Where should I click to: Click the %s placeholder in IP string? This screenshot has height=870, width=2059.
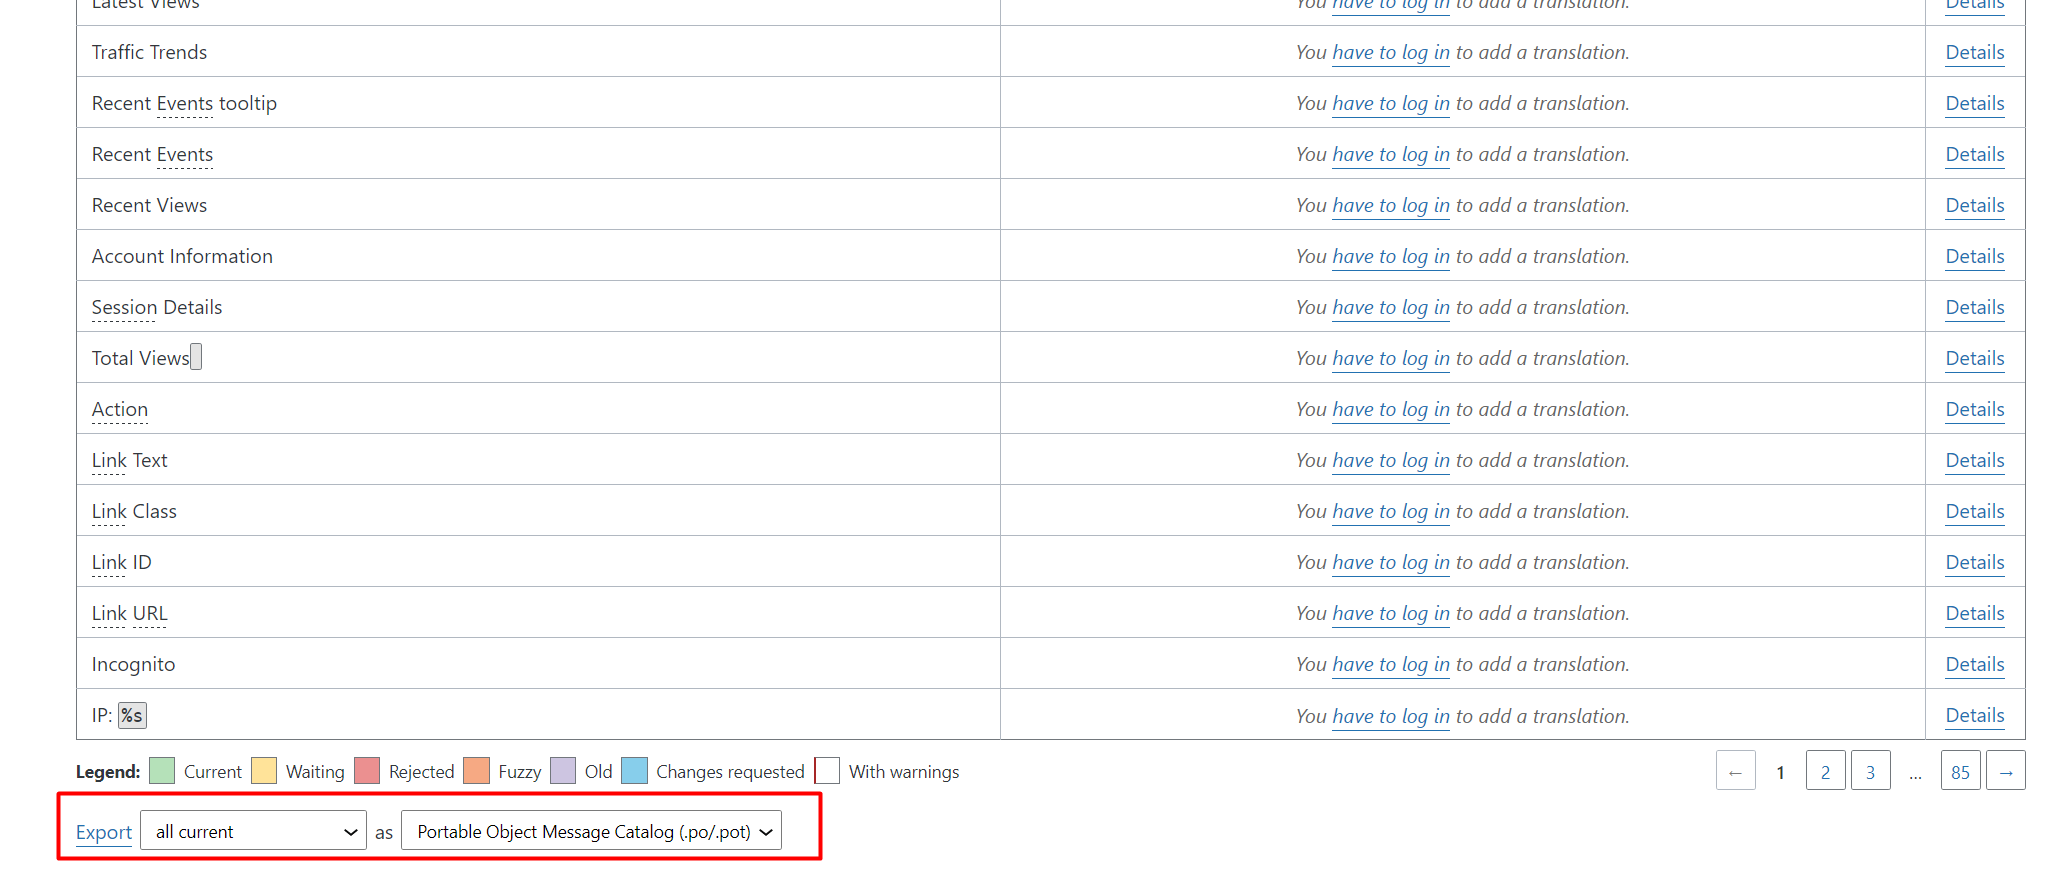132,715
